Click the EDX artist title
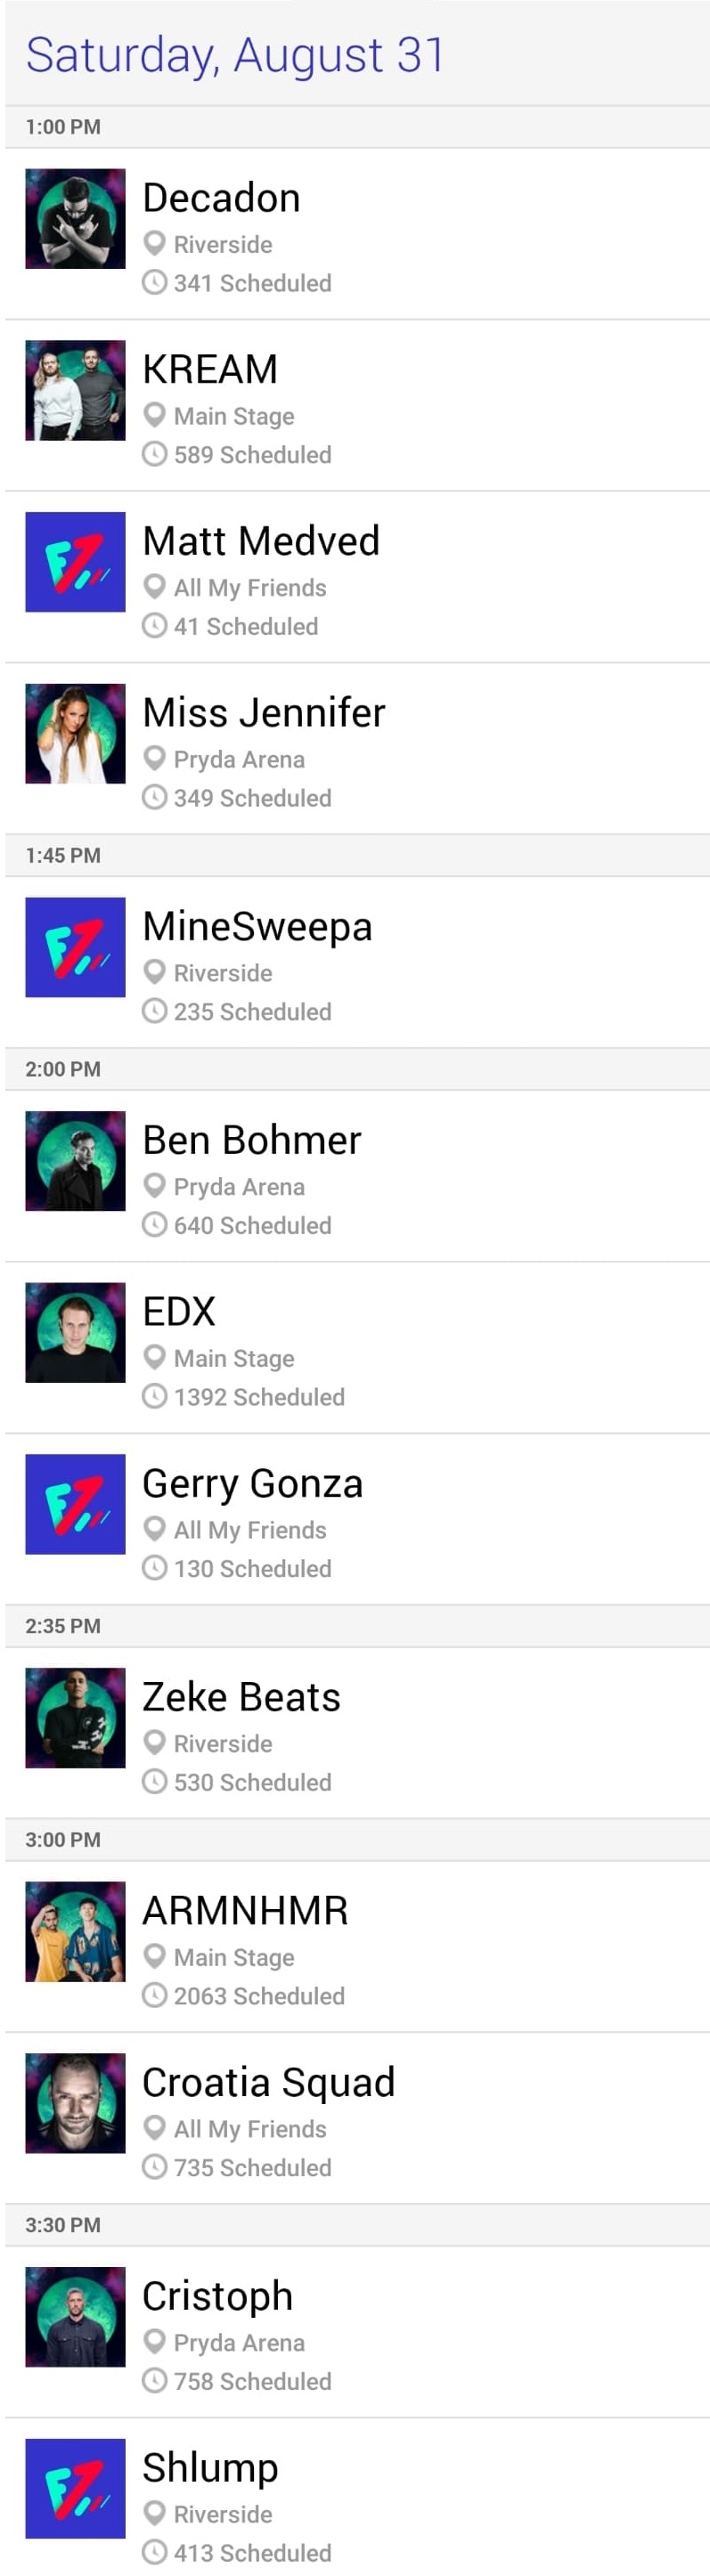The height and width of the screenshot is (2576, 710). pyautogui.click(x=179, y=1311)
